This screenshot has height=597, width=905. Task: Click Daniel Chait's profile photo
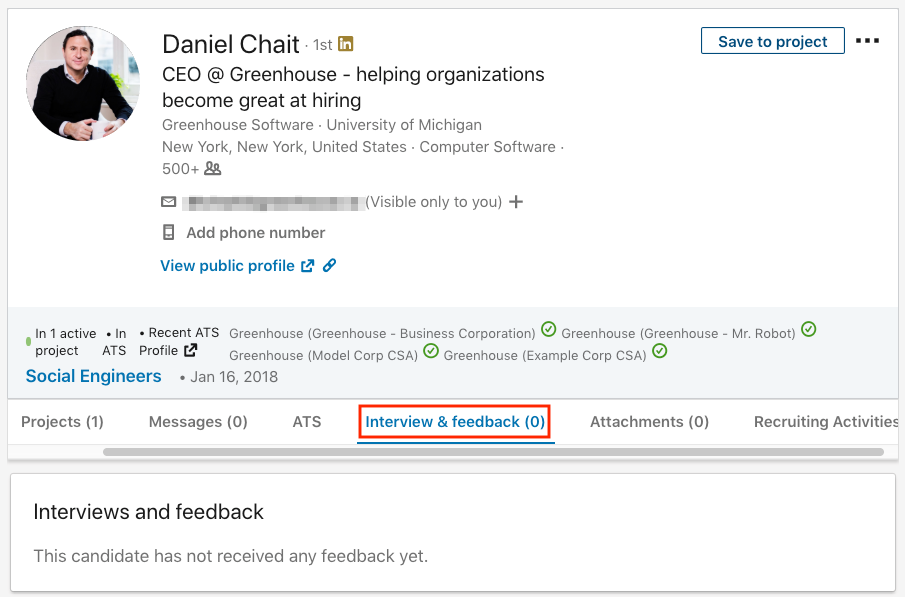point(83,83)
